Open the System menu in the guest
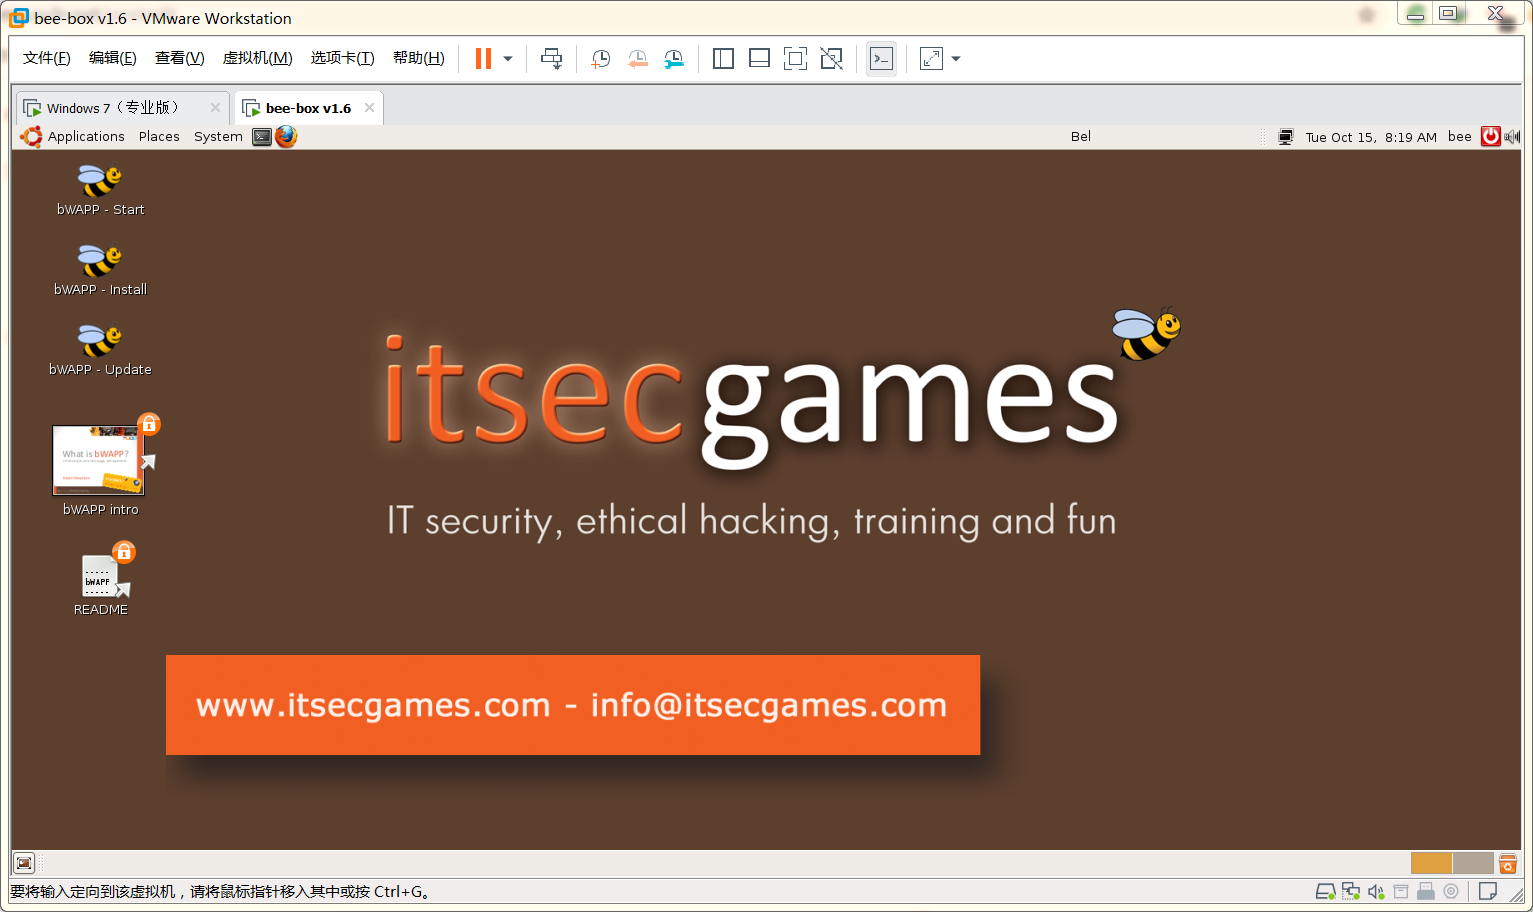1533x912 pixels. click(x=218, y=137)
